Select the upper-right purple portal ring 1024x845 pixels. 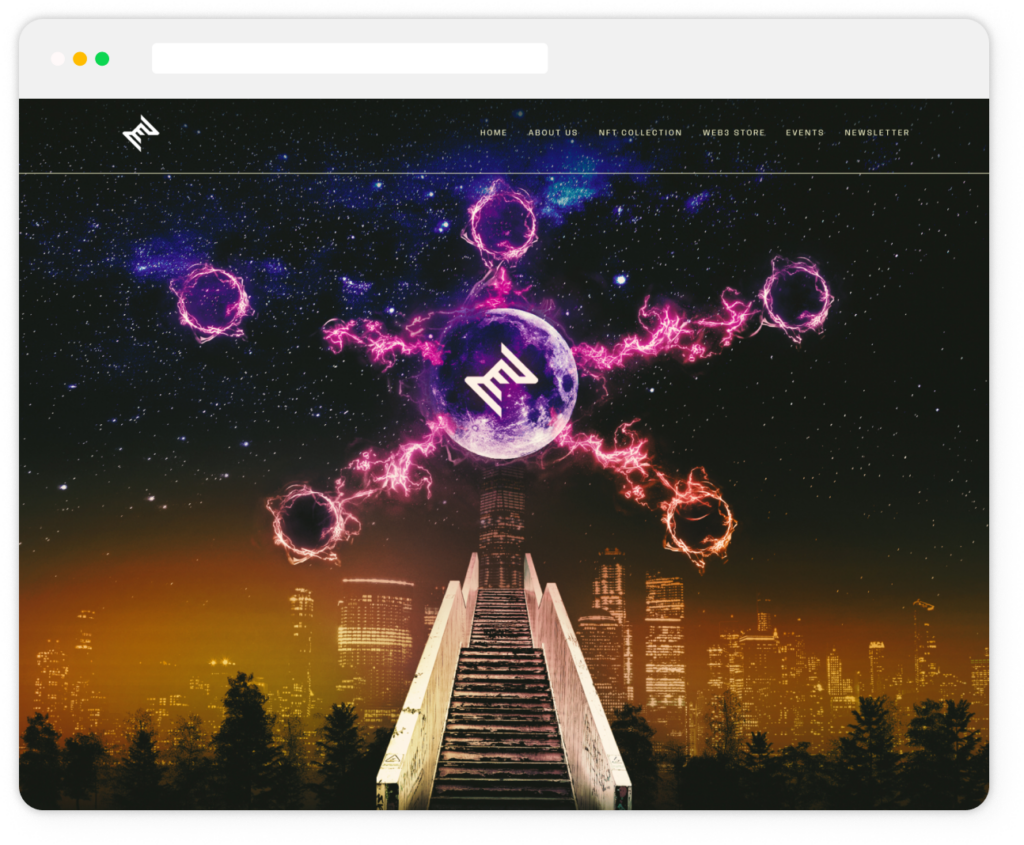pos(795,296)
